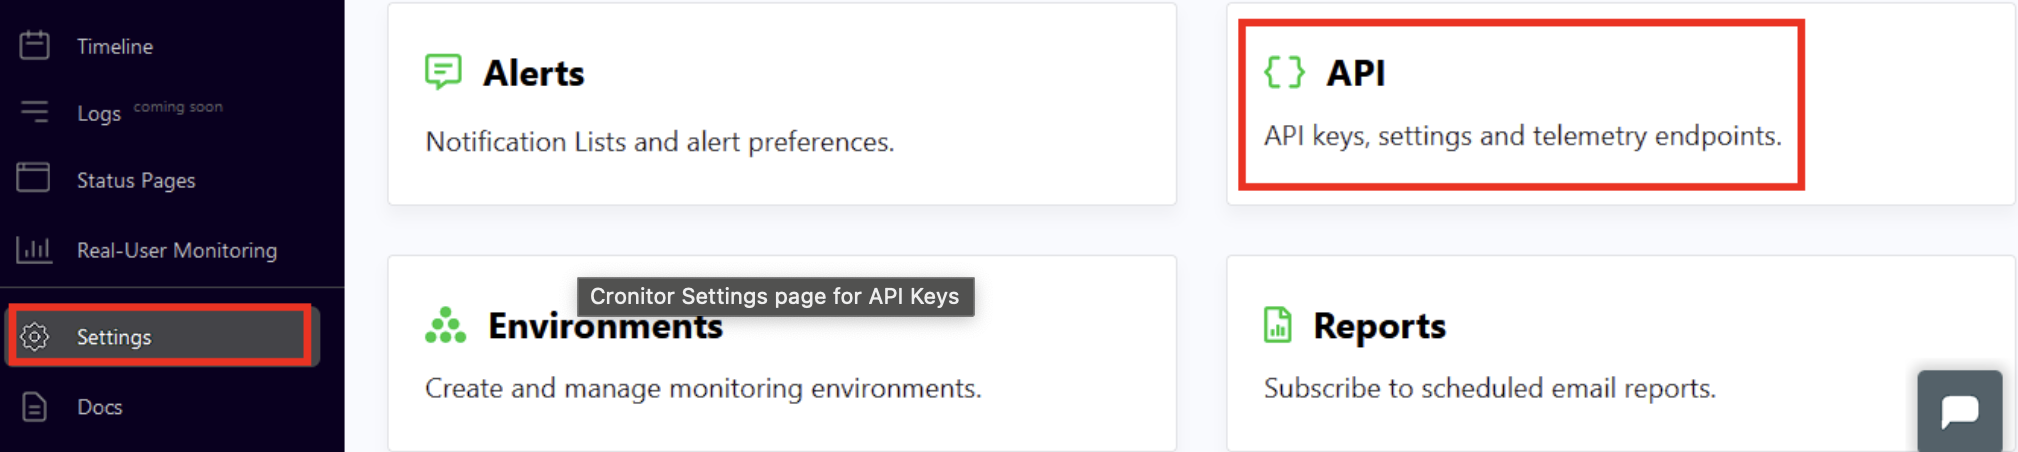Select the Settings sidebar label
Screen dimensions: 2018x452
(114, 338)
